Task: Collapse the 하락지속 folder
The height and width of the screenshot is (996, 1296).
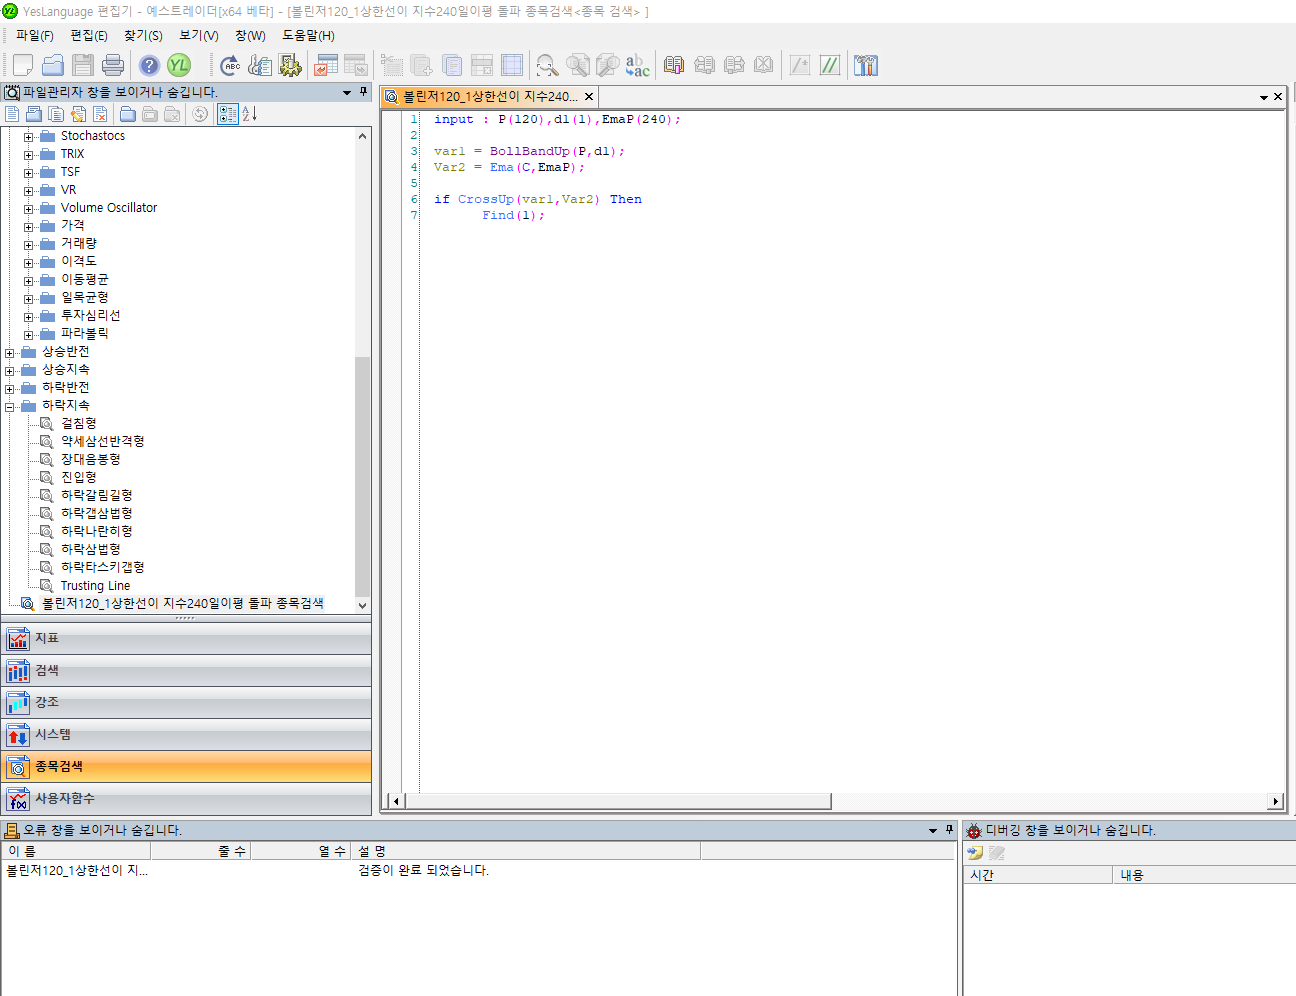Action: tap(10, 407)
